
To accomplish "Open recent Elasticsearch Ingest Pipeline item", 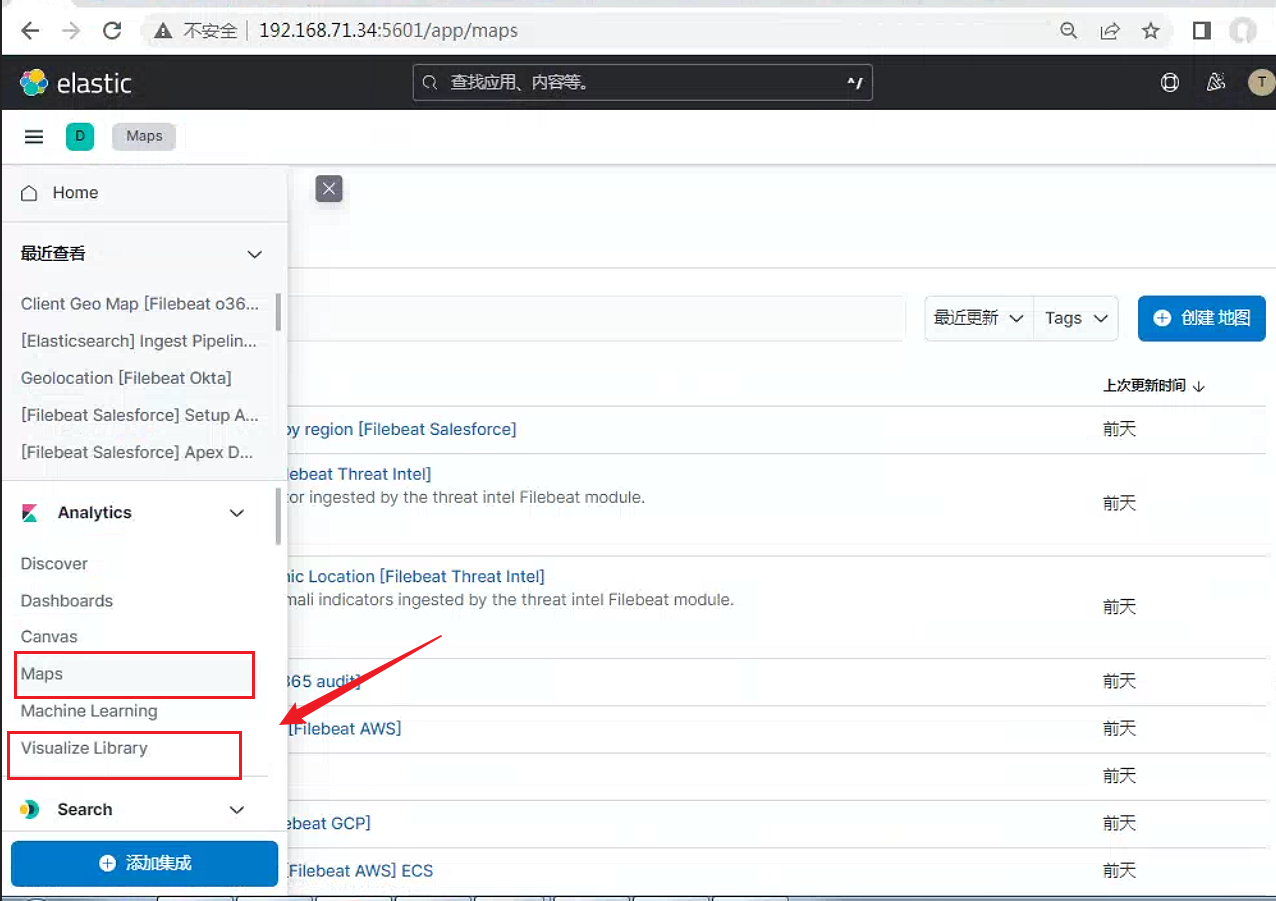I will tap(139, 341).
